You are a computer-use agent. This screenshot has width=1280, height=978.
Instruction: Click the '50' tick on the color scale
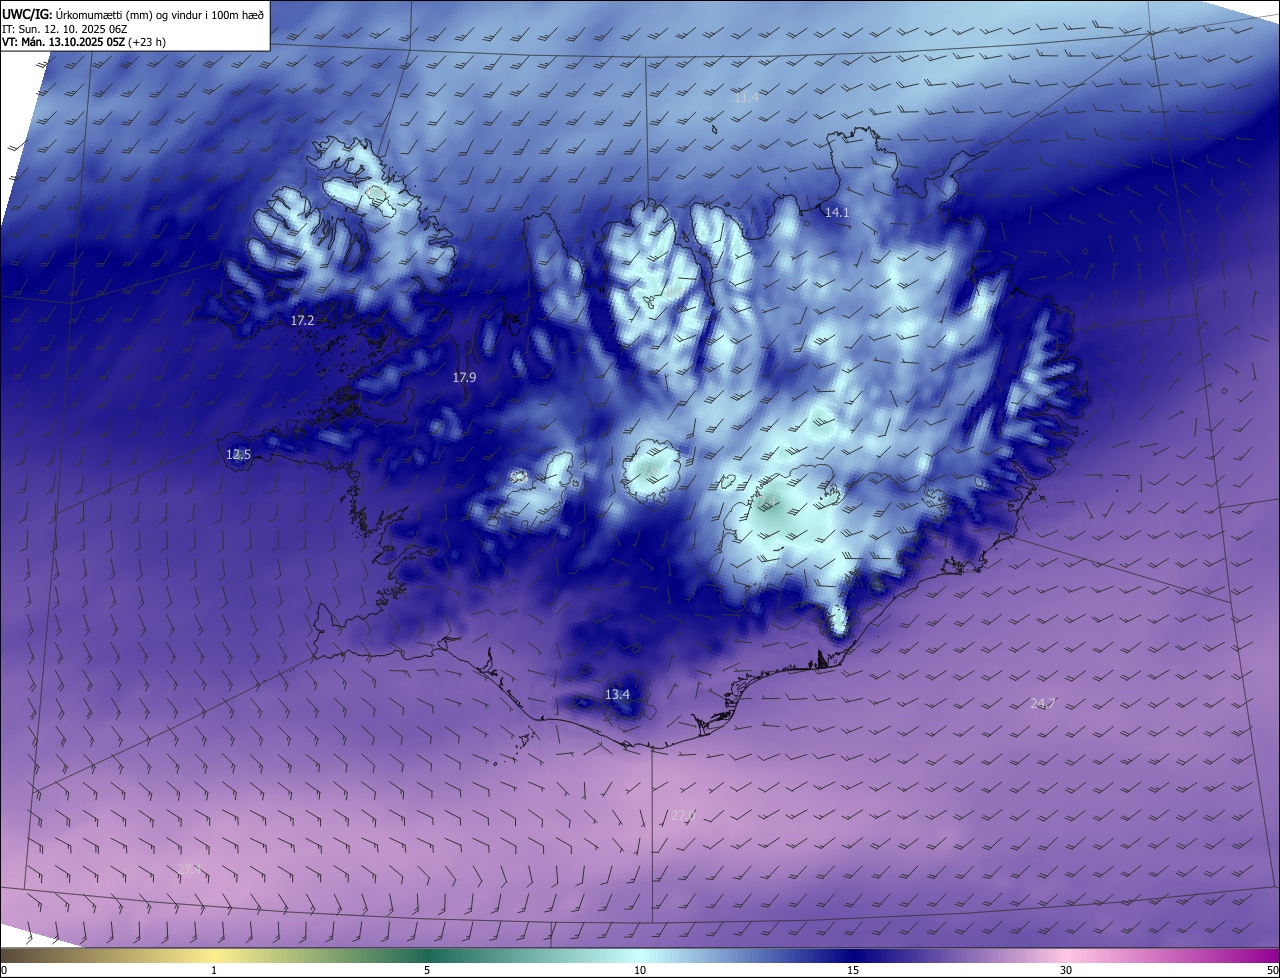coord(1272,970)
